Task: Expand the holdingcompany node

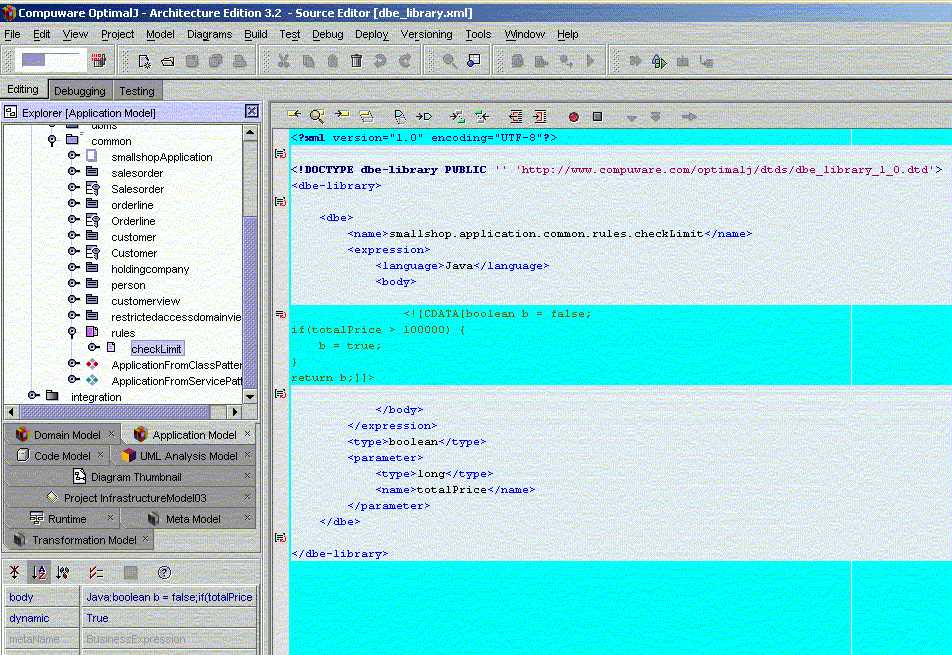Action: point(73,268)
